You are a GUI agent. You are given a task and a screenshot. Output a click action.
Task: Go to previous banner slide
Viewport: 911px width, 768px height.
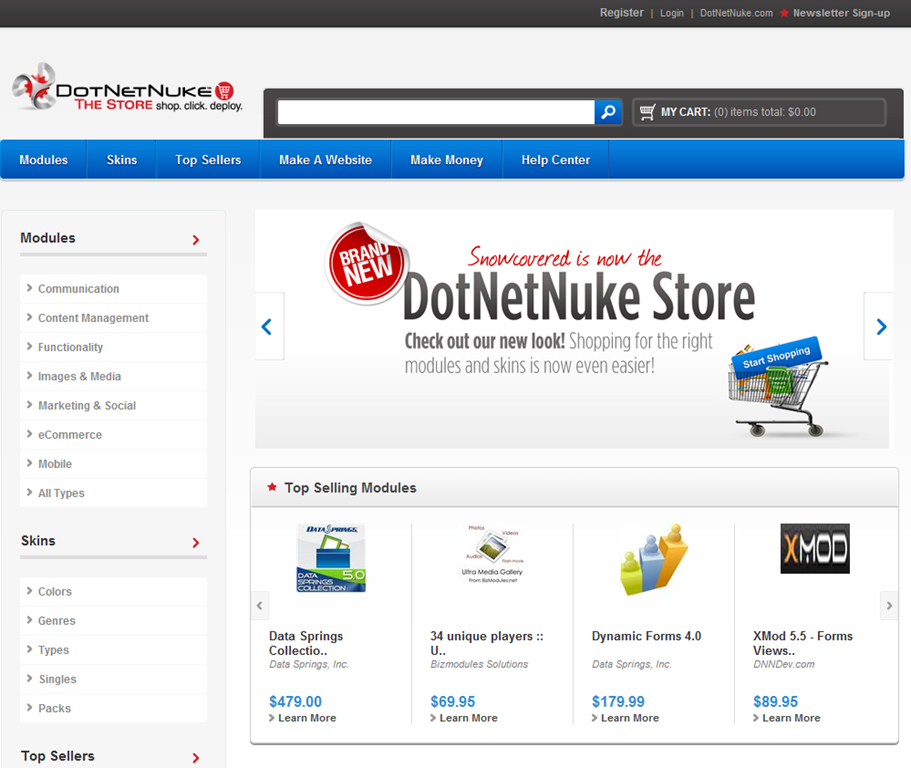(269, 326)
